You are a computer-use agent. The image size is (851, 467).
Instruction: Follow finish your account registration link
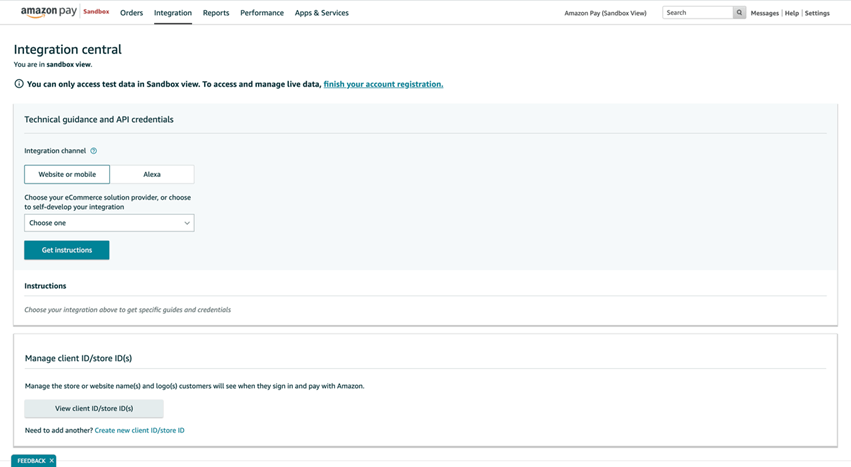tap(383, 84)
